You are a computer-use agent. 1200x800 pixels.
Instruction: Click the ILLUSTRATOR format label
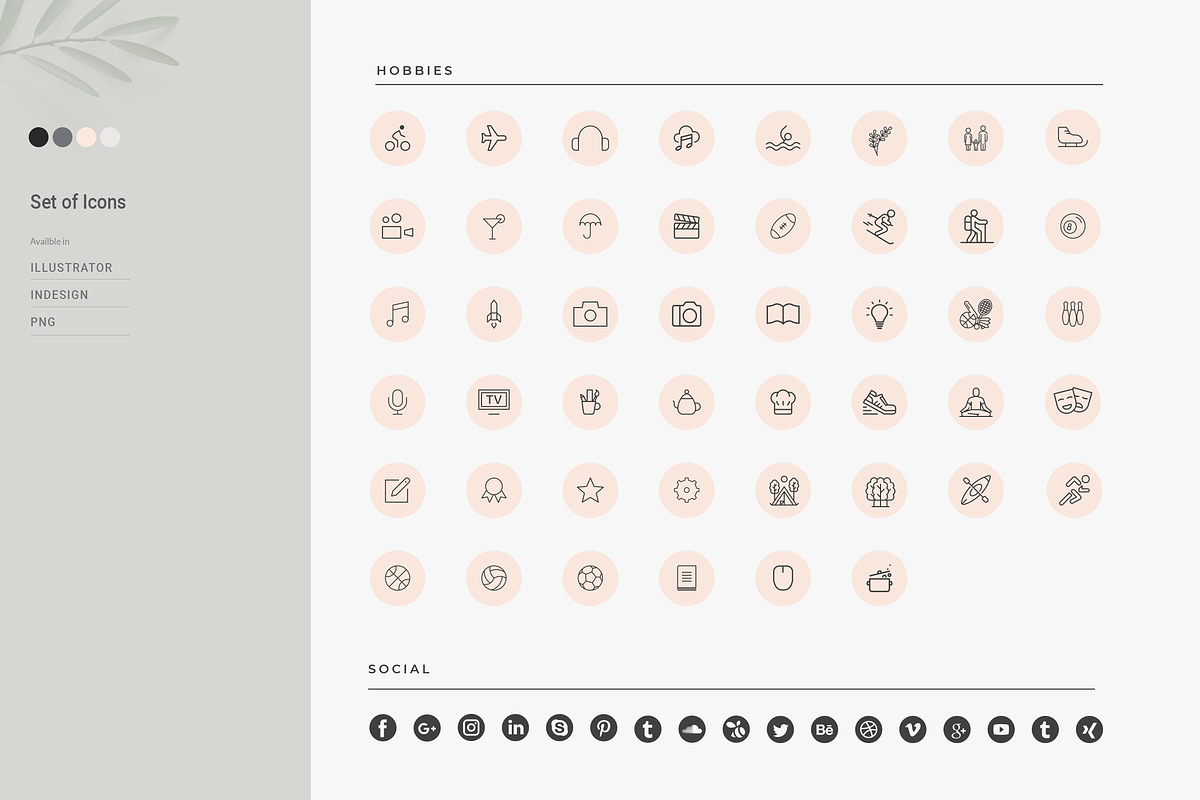[x=72, y=268]
